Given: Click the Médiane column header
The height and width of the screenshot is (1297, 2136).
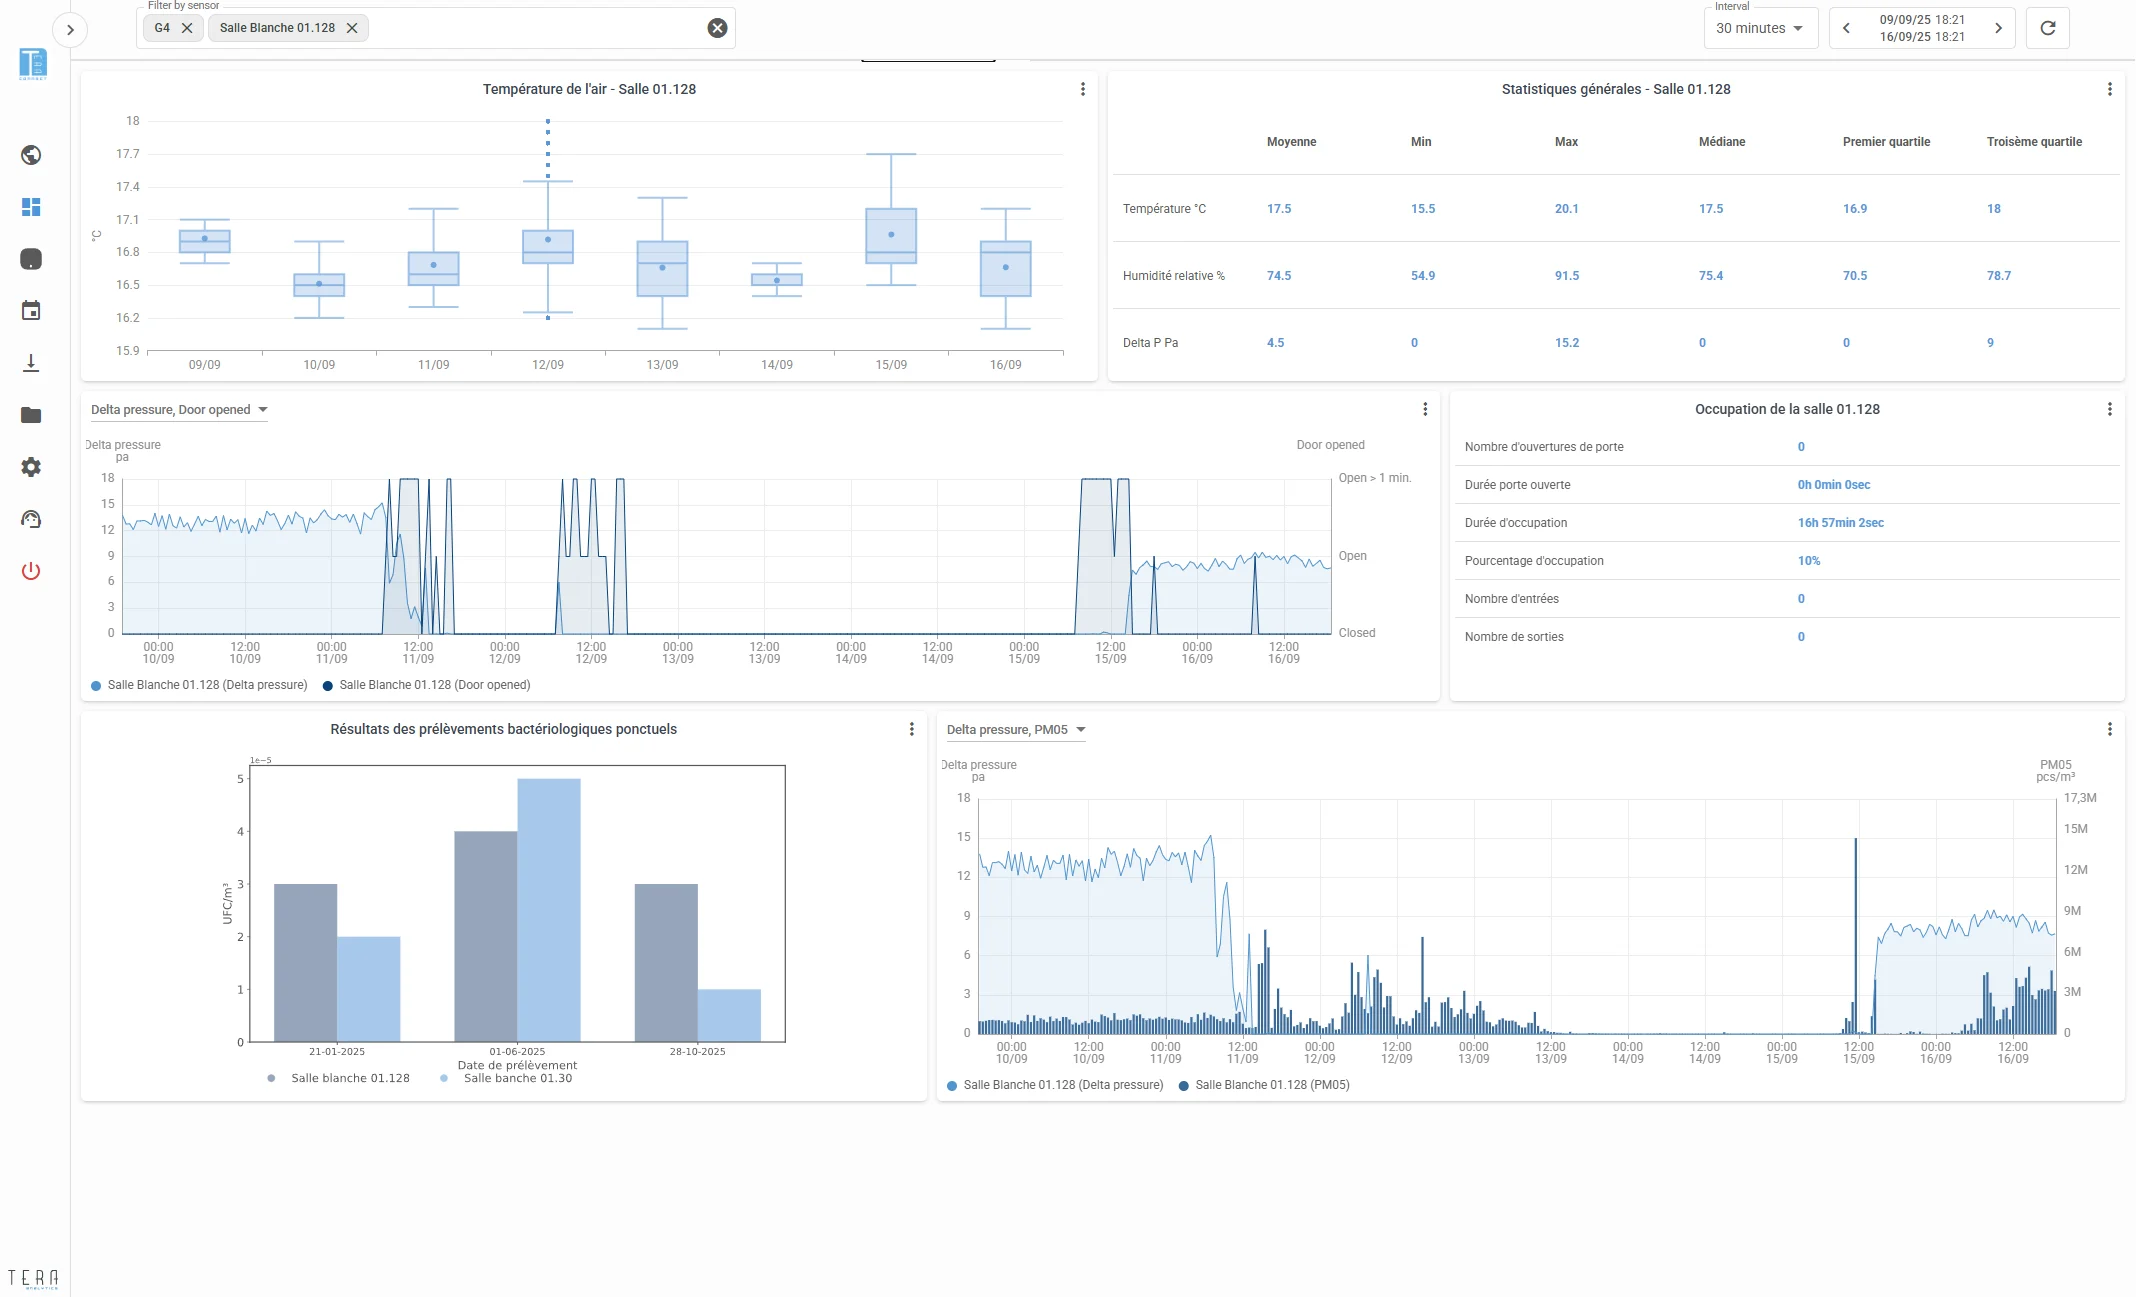Looking at the screenshot, I should coord(1722,142).
